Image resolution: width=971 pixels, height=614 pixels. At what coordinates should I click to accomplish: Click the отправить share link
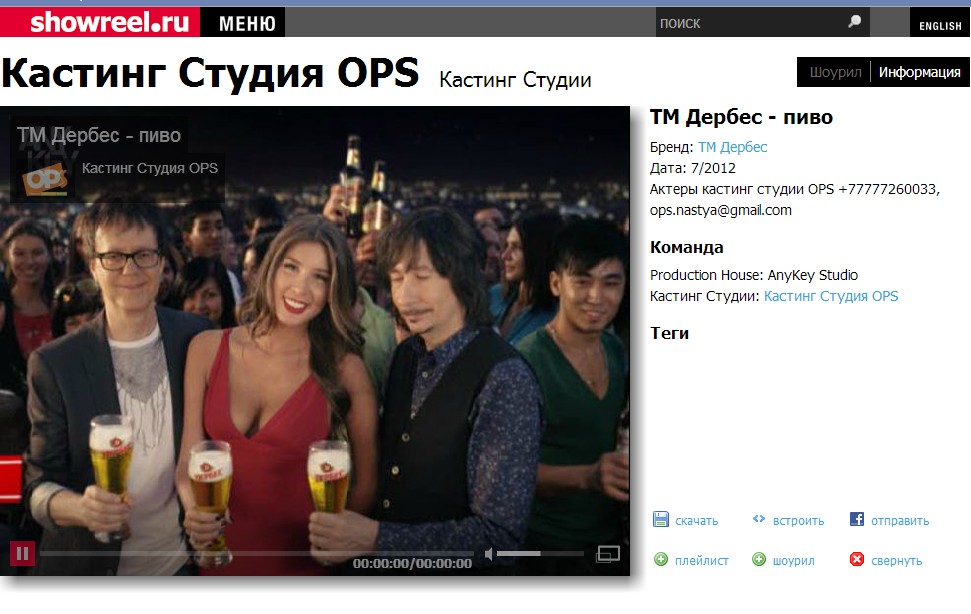(900, 521)
